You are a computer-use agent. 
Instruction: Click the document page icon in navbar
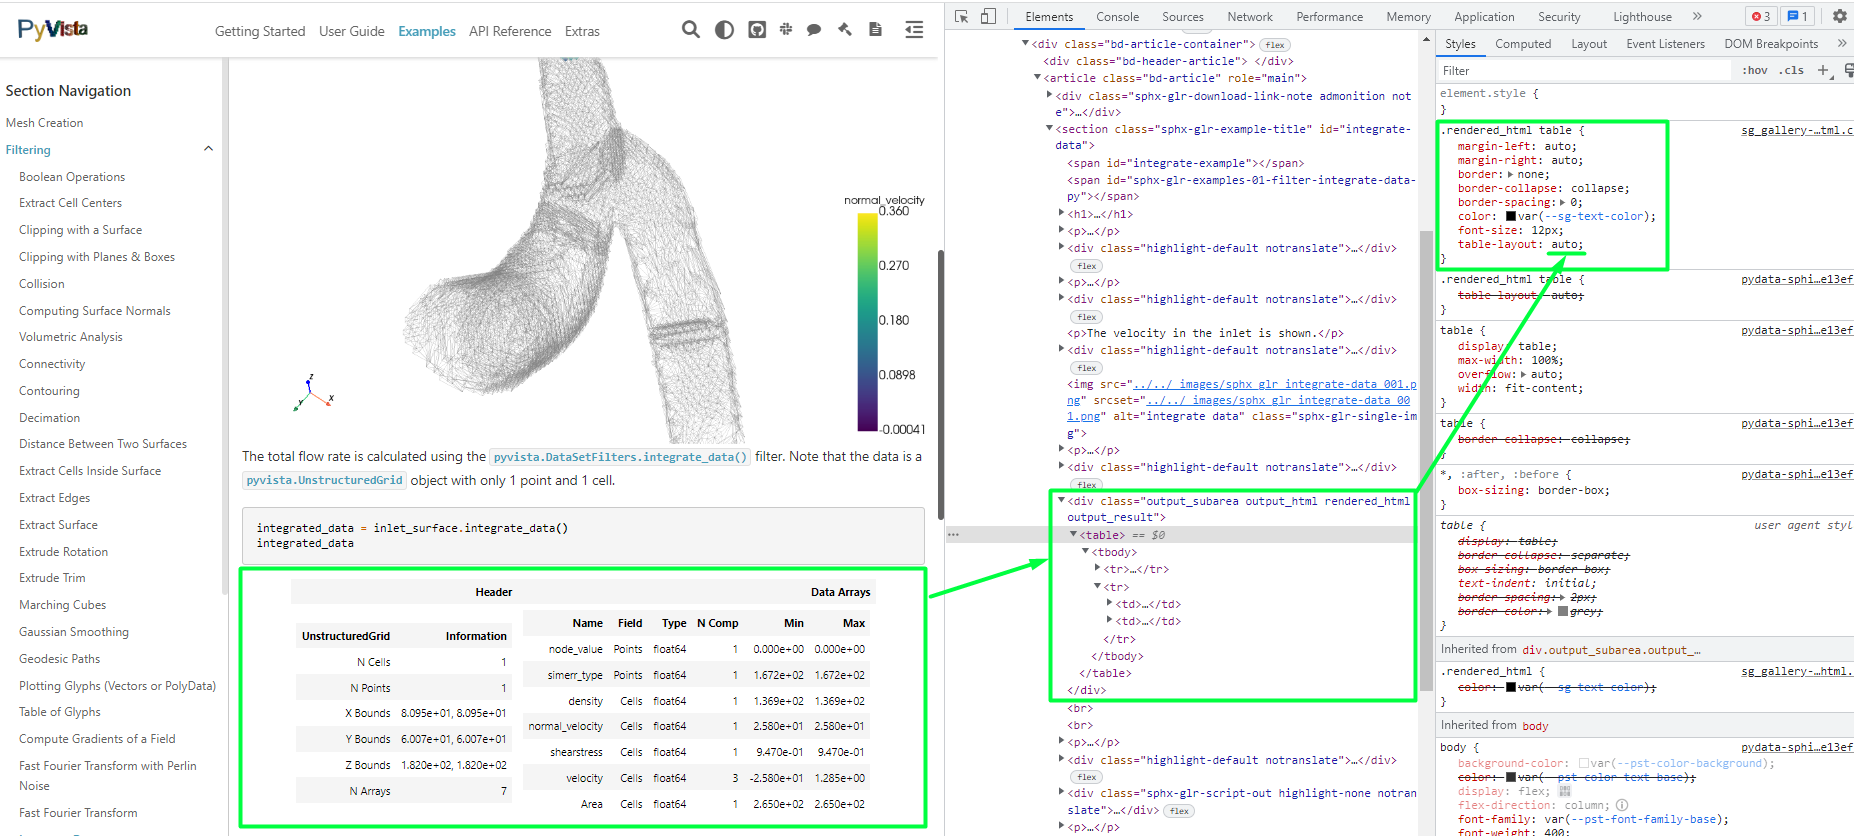pos(875,30)
